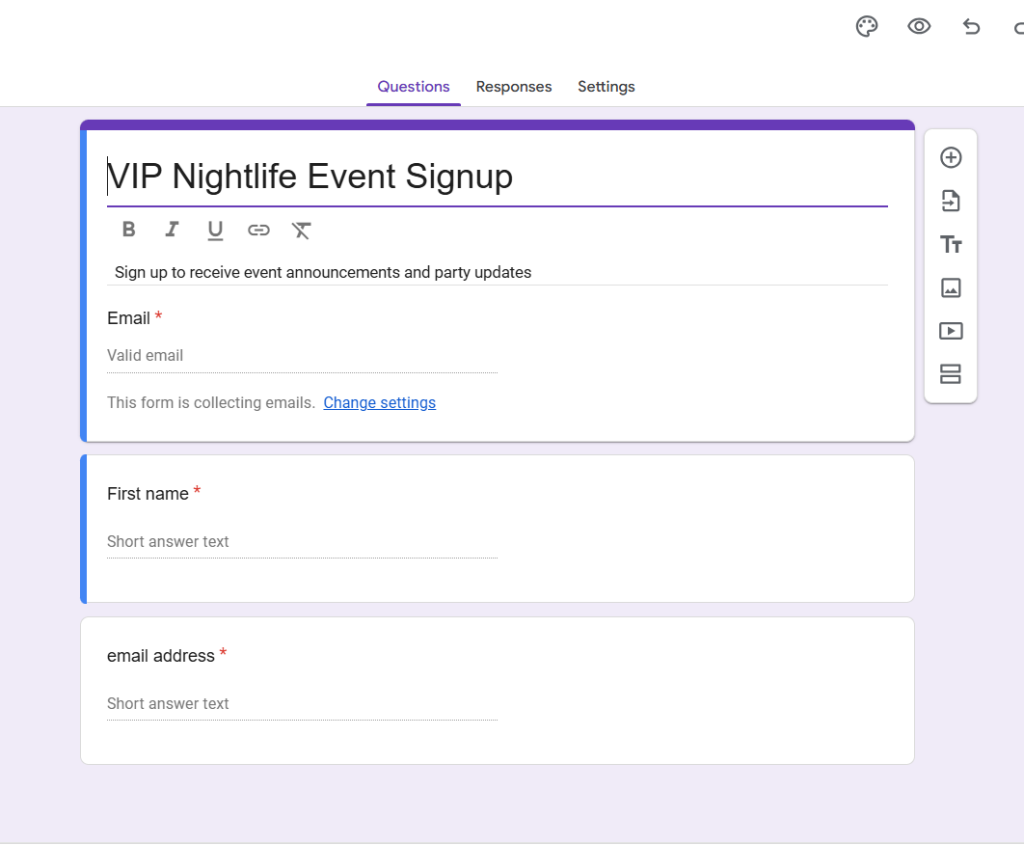Add a new question
The image size is (1024, 845).
point(951,158)
